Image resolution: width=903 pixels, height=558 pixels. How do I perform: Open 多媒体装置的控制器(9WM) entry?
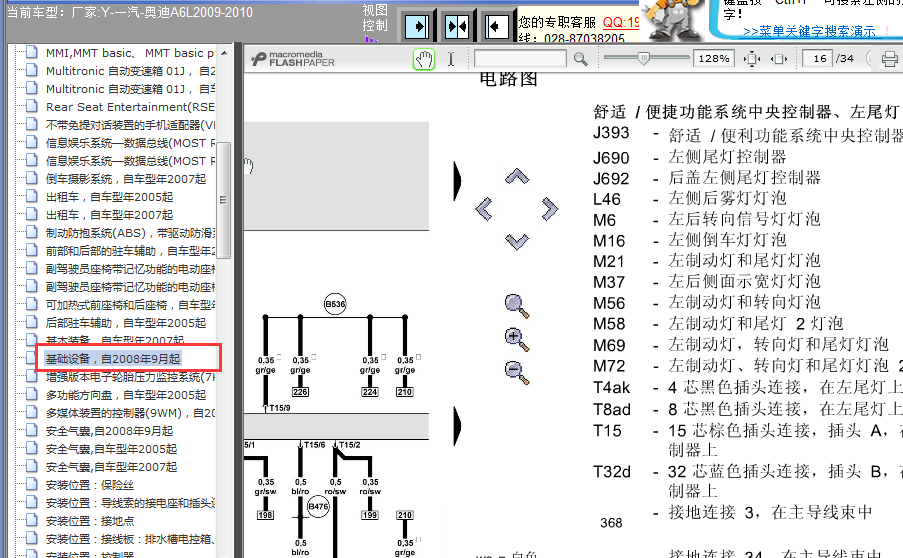coord(130,413)
